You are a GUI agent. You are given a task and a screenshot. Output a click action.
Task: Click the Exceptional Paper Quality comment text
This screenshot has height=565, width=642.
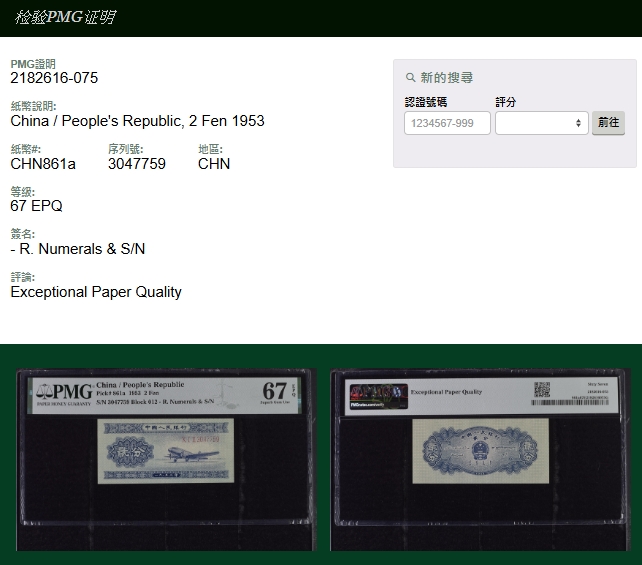pos(96,292)
